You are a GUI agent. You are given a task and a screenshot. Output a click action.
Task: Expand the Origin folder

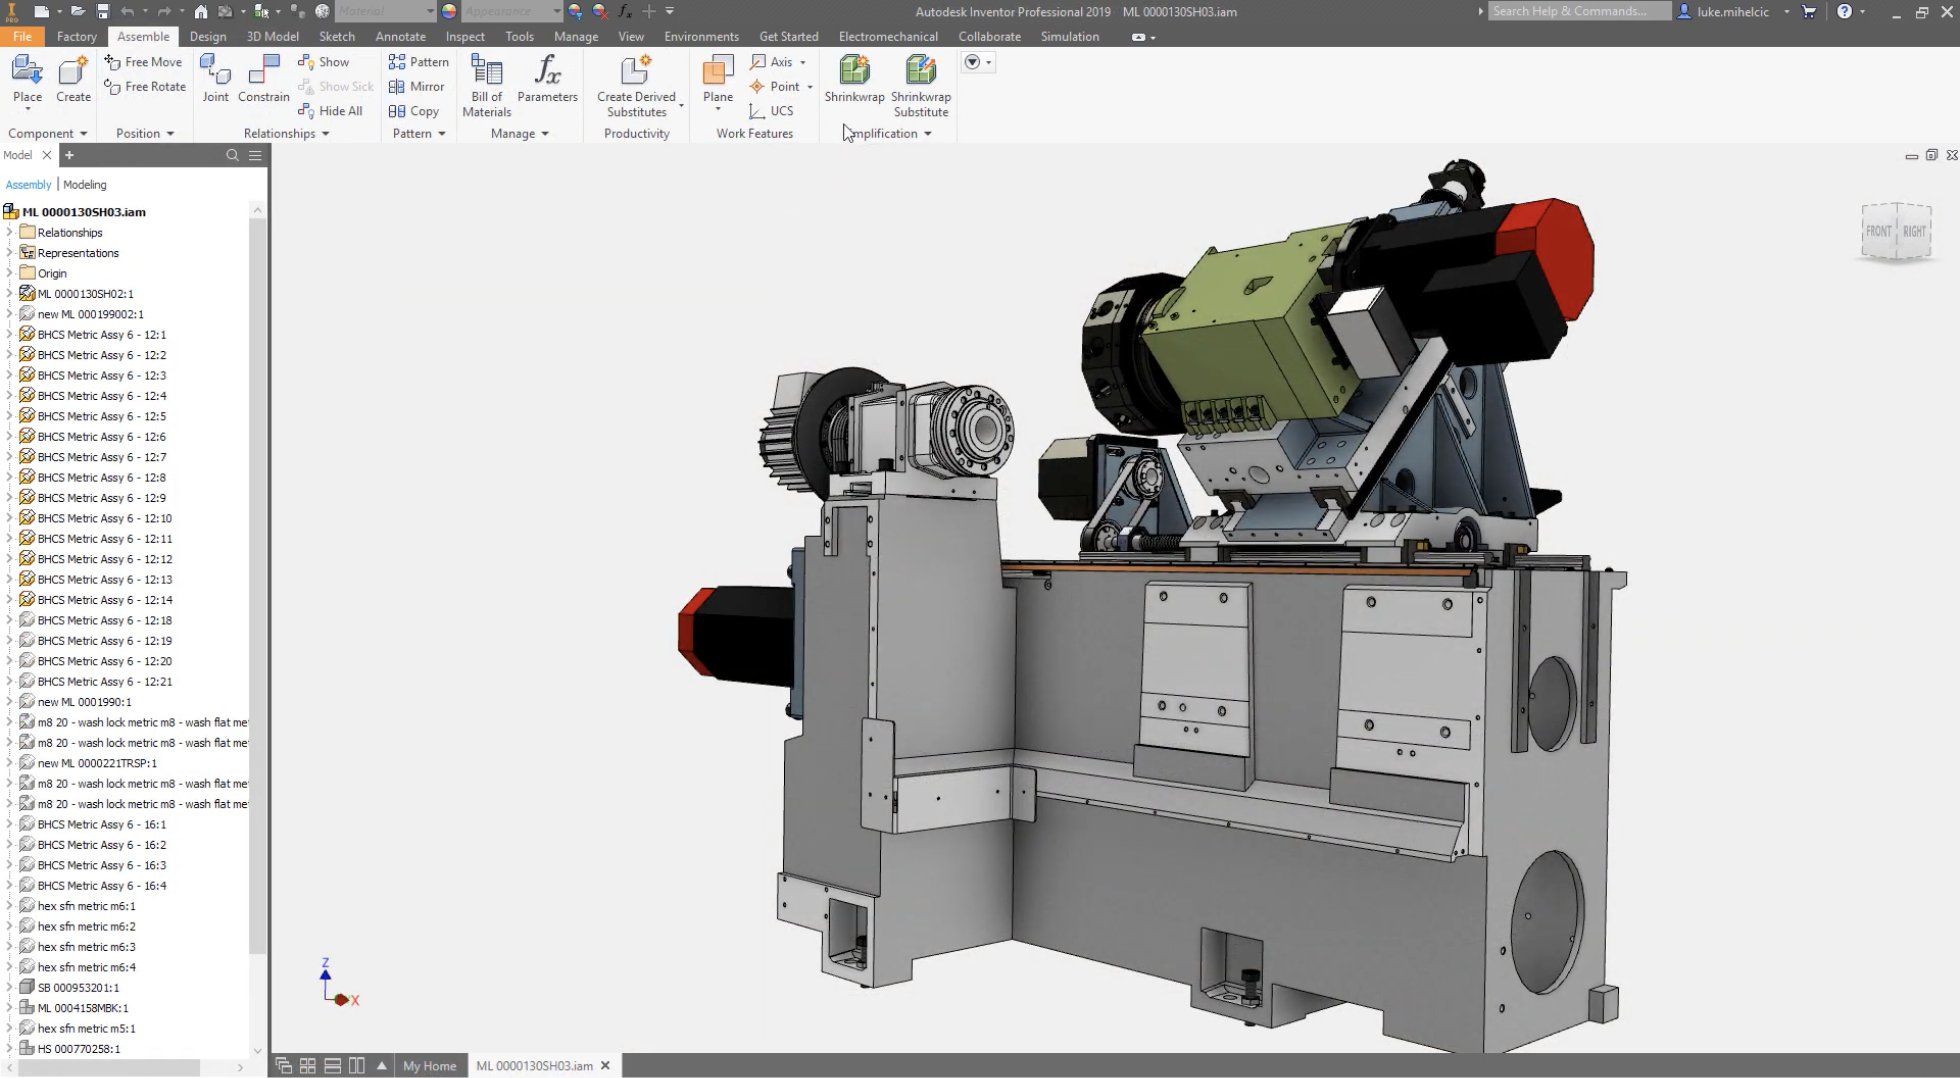[10, 273]
